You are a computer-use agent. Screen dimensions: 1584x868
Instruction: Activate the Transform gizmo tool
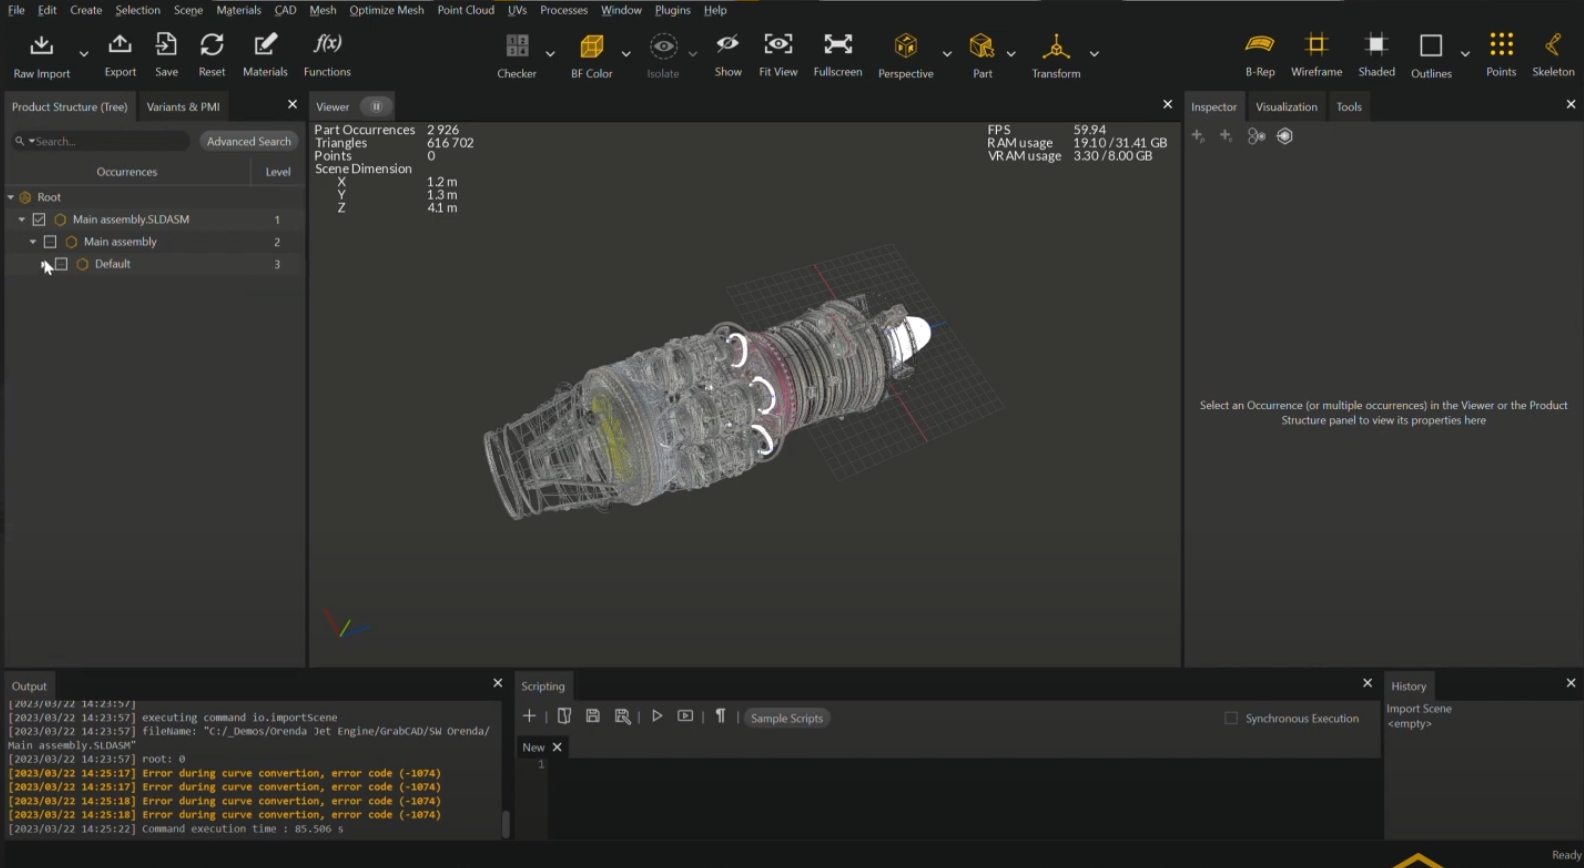[x=1056, y=46]
